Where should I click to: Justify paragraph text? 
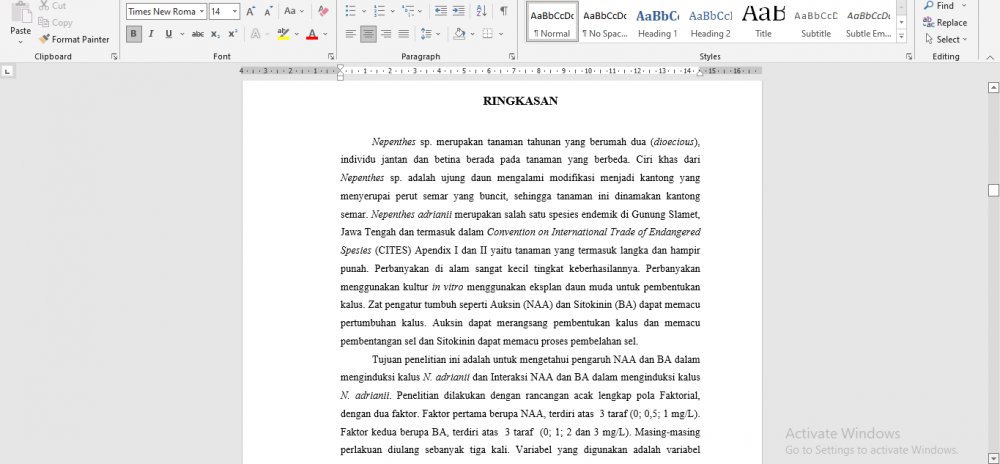click(404, 34)
